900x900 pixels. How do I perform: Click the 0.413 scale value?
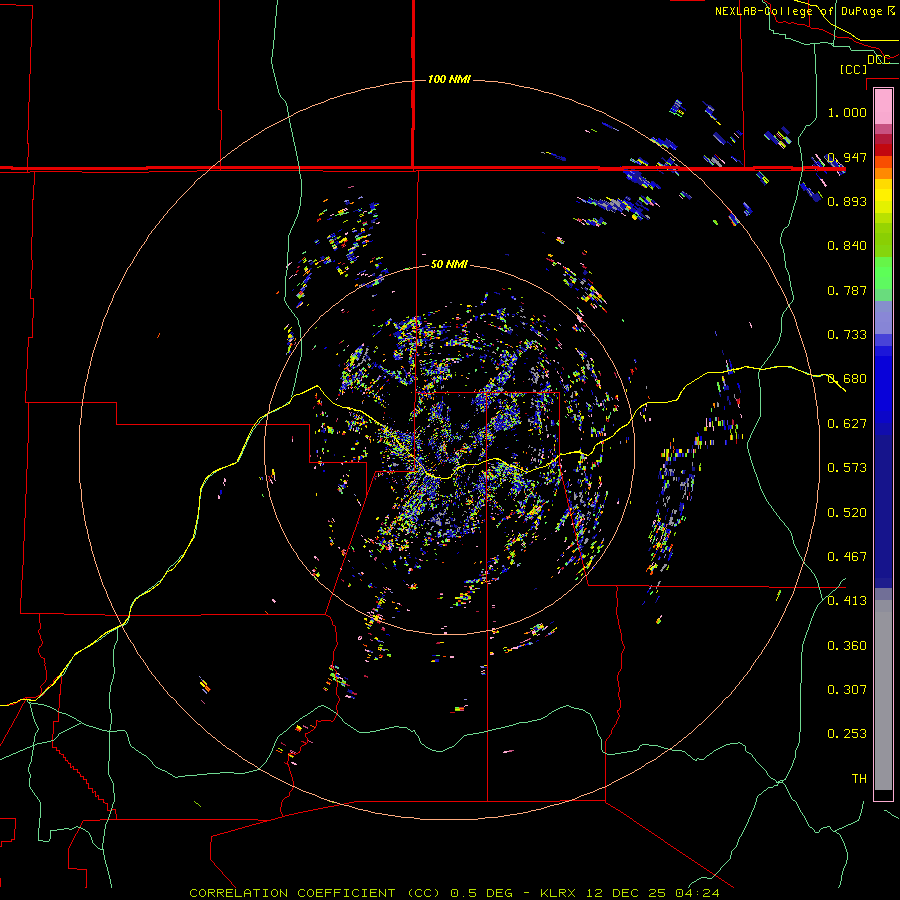[x=847, y=601]
